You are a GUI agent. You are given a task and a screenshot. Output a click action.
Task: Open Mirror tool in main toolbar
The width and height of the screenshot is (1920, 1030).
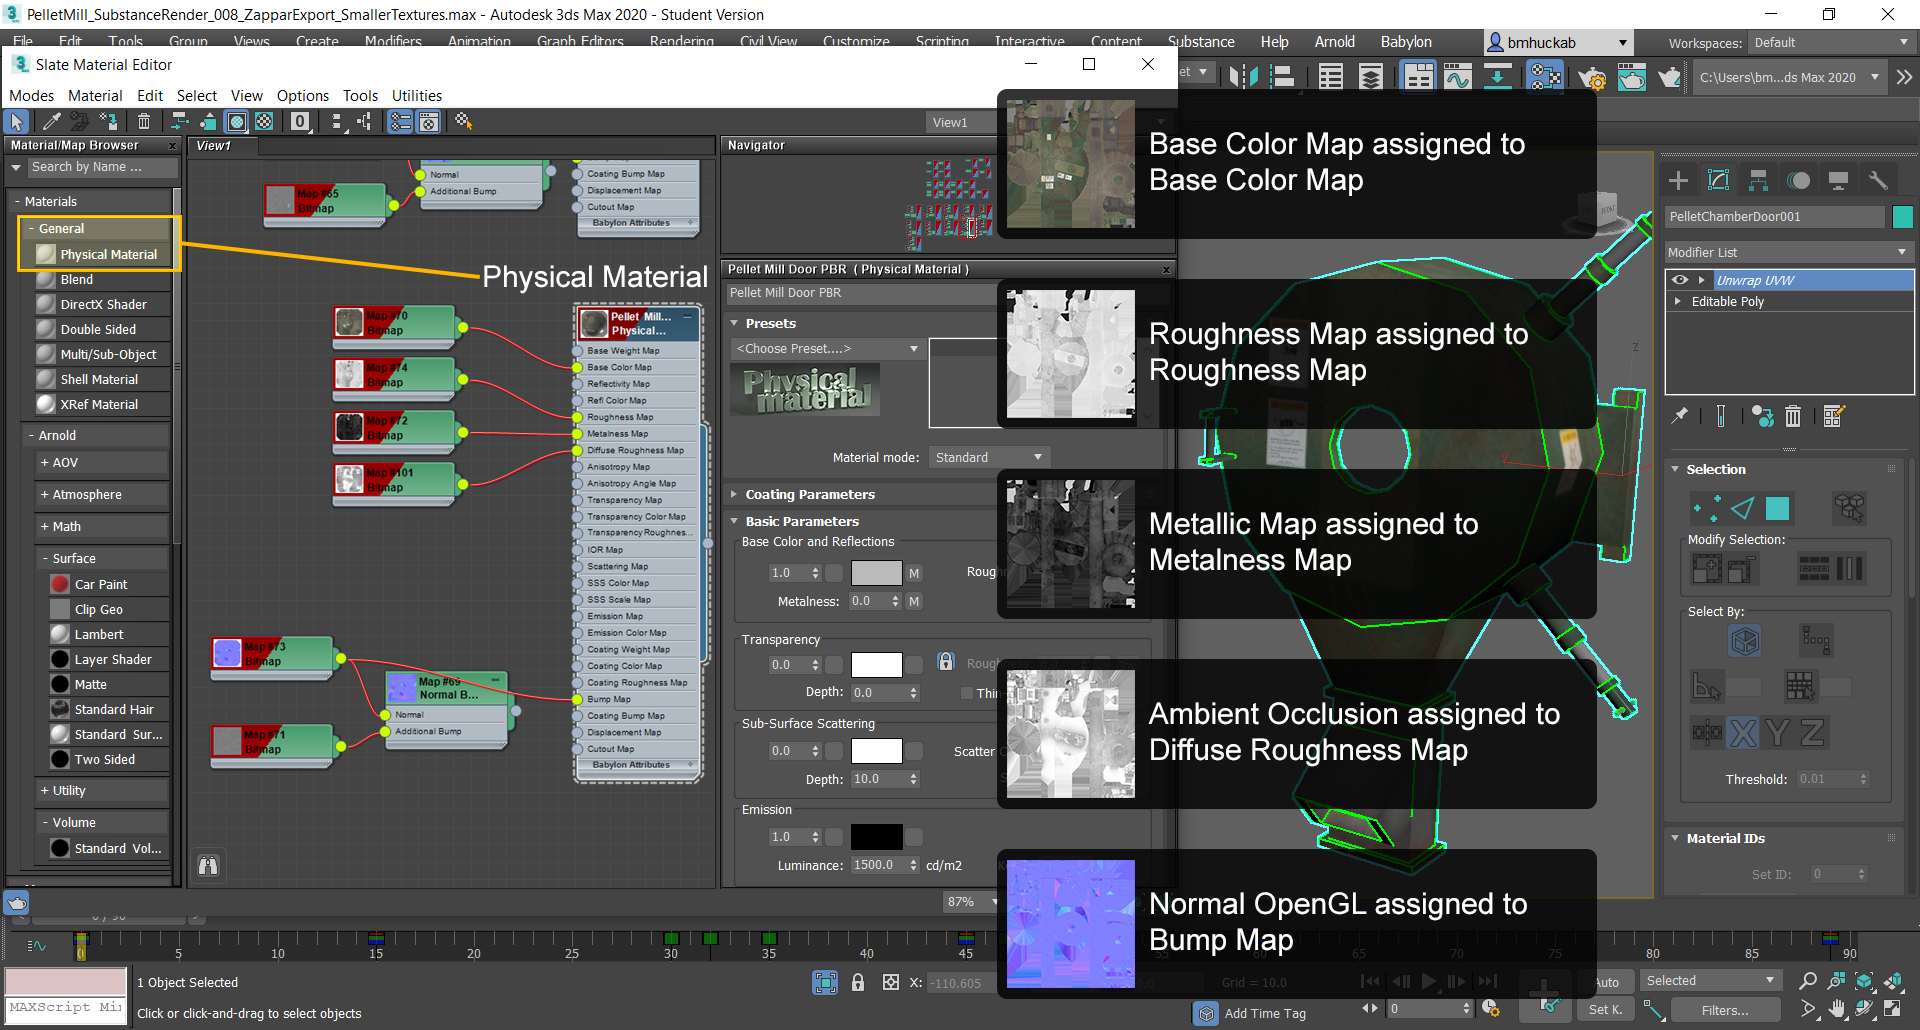1243,76
